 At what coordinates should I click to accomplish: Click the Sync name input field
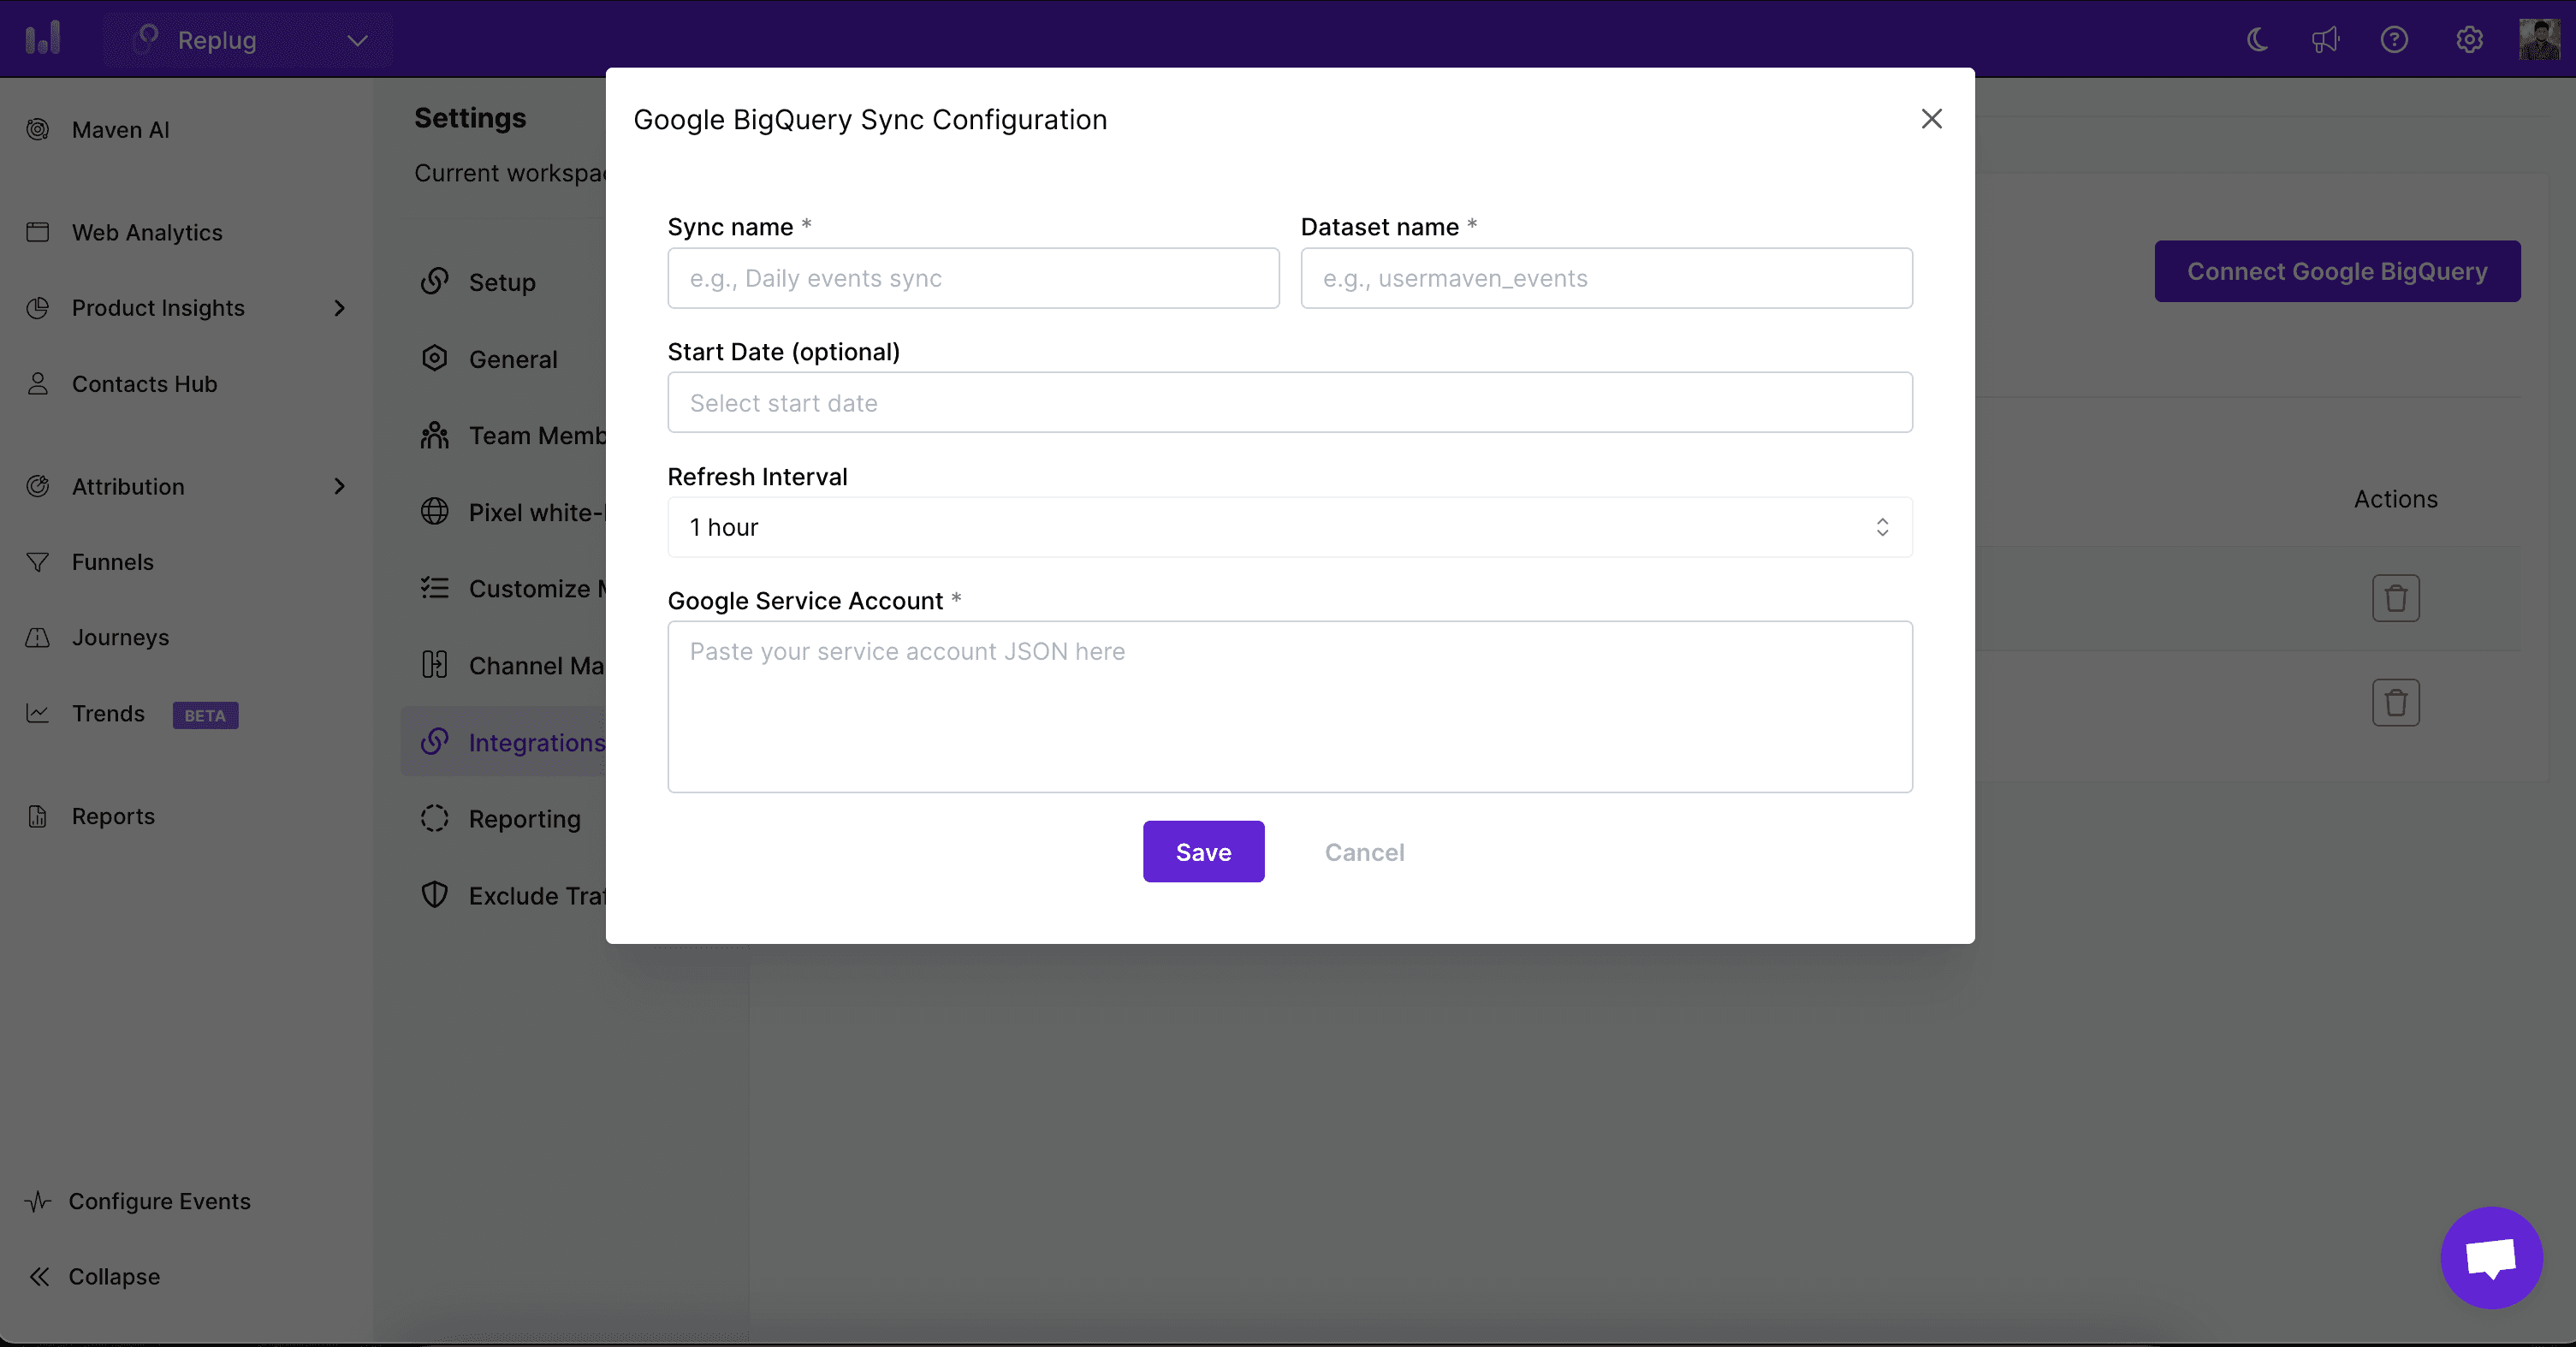[973, 278]
